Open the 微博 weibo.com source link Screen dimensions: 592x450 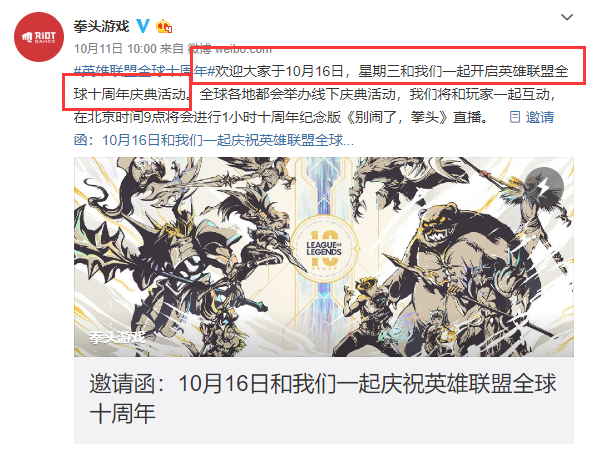click(x=230, y=49)
